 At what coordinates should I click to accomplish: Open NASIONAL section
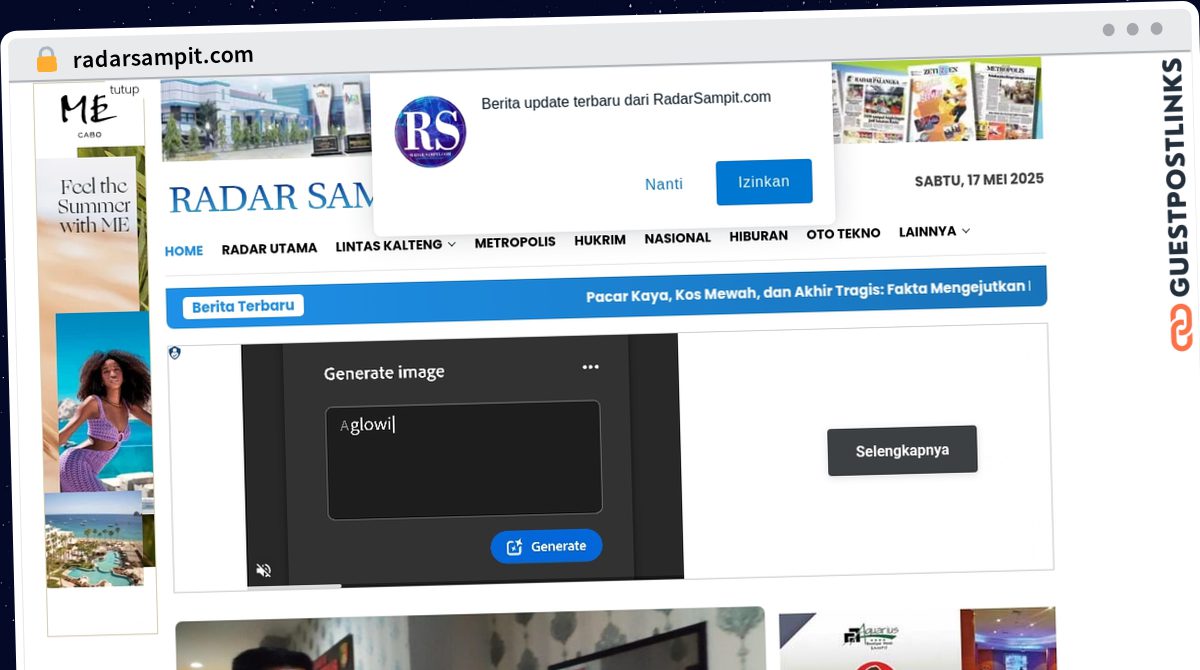click(x=677, y=238)
